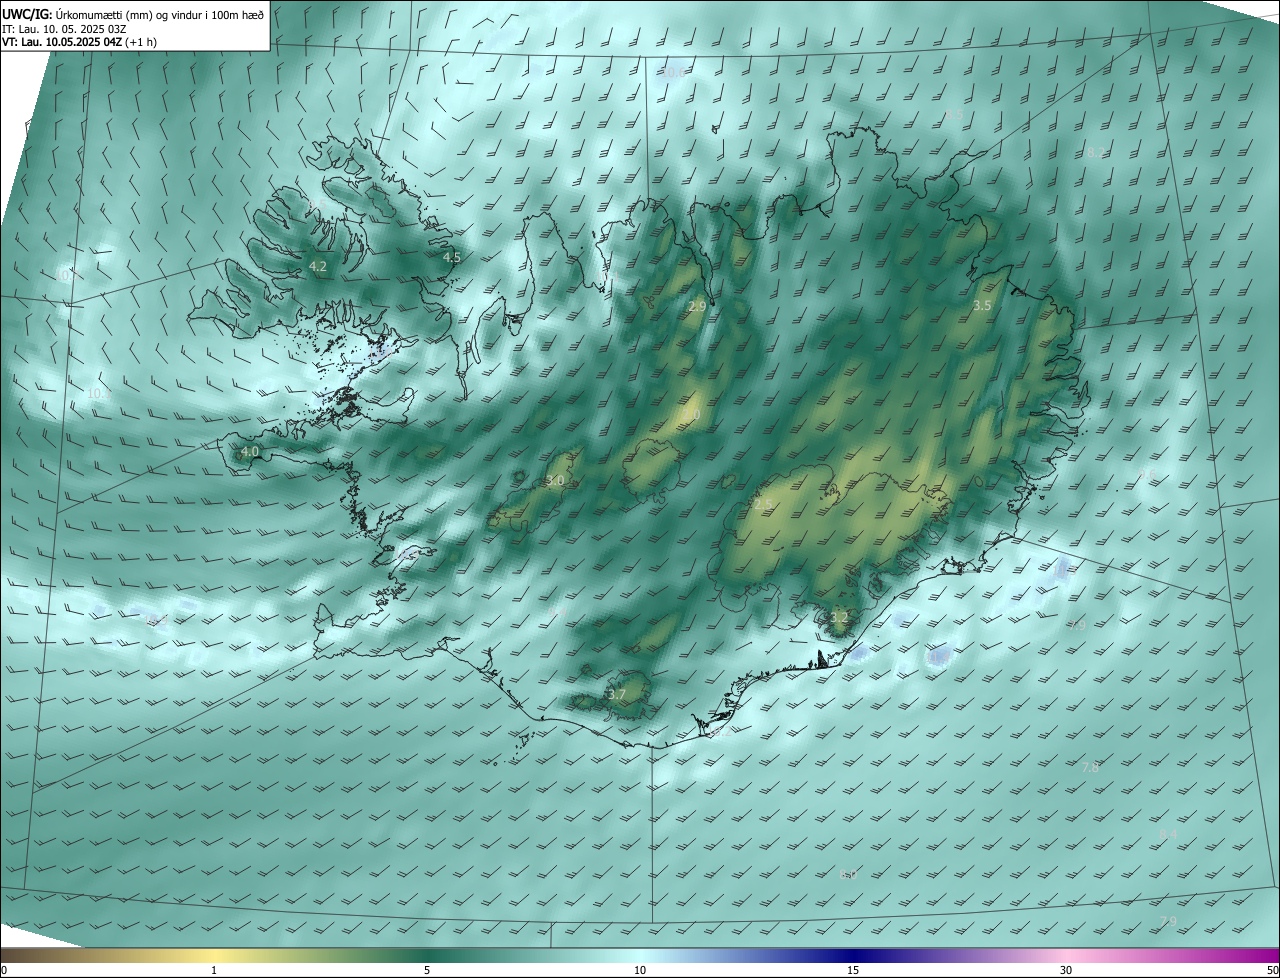Image resolution: width=1280 pixels, height=978 pixels.
Task: Click the 3.2 value near the southeast coast
Action: [839, 618]
